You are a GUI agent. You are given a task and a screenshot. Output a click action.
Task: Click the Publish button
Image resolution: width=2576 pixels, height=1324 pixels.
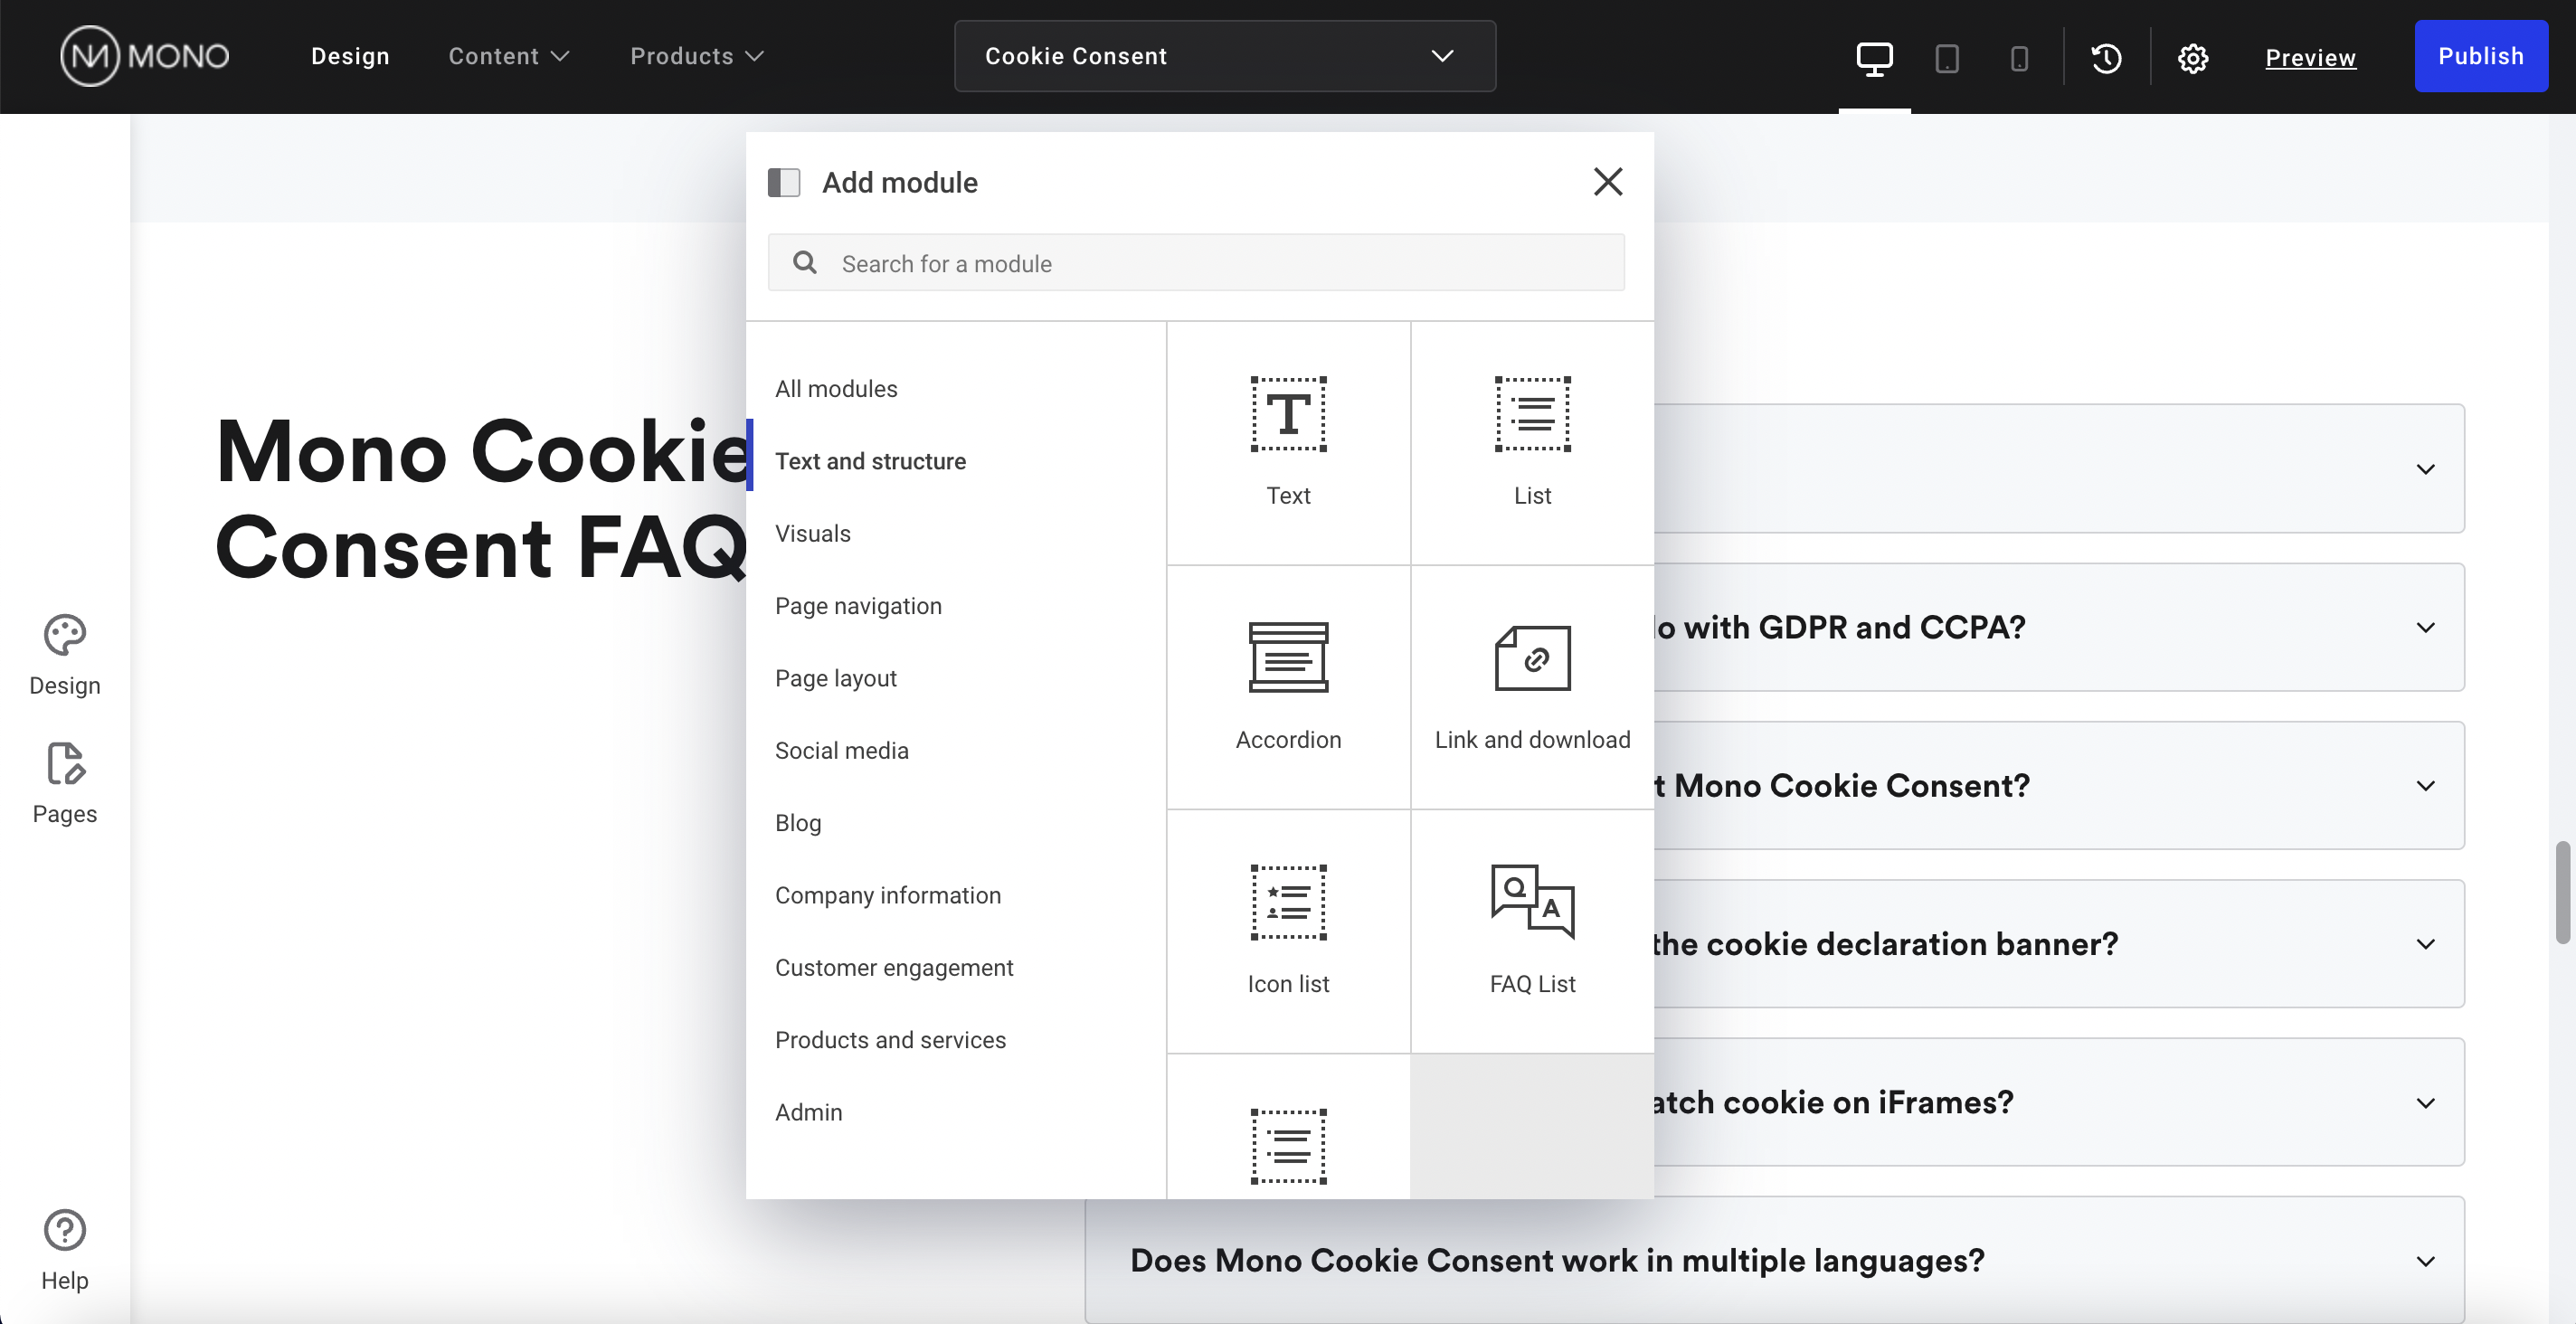tap(2481, 56)
